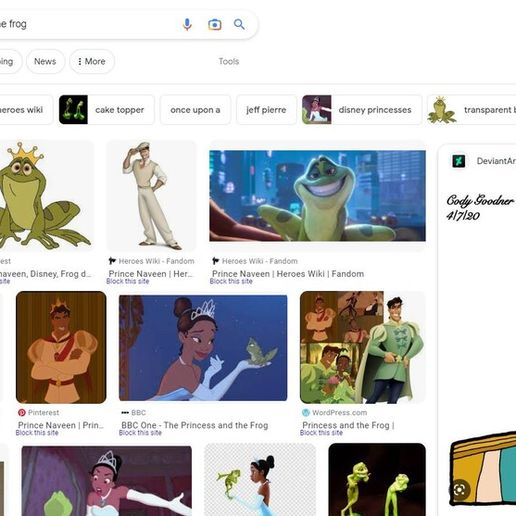Screen dimensions: 516x516
Task: Open the transparent Tiana and frog image
Action: [x=260, y=480]
